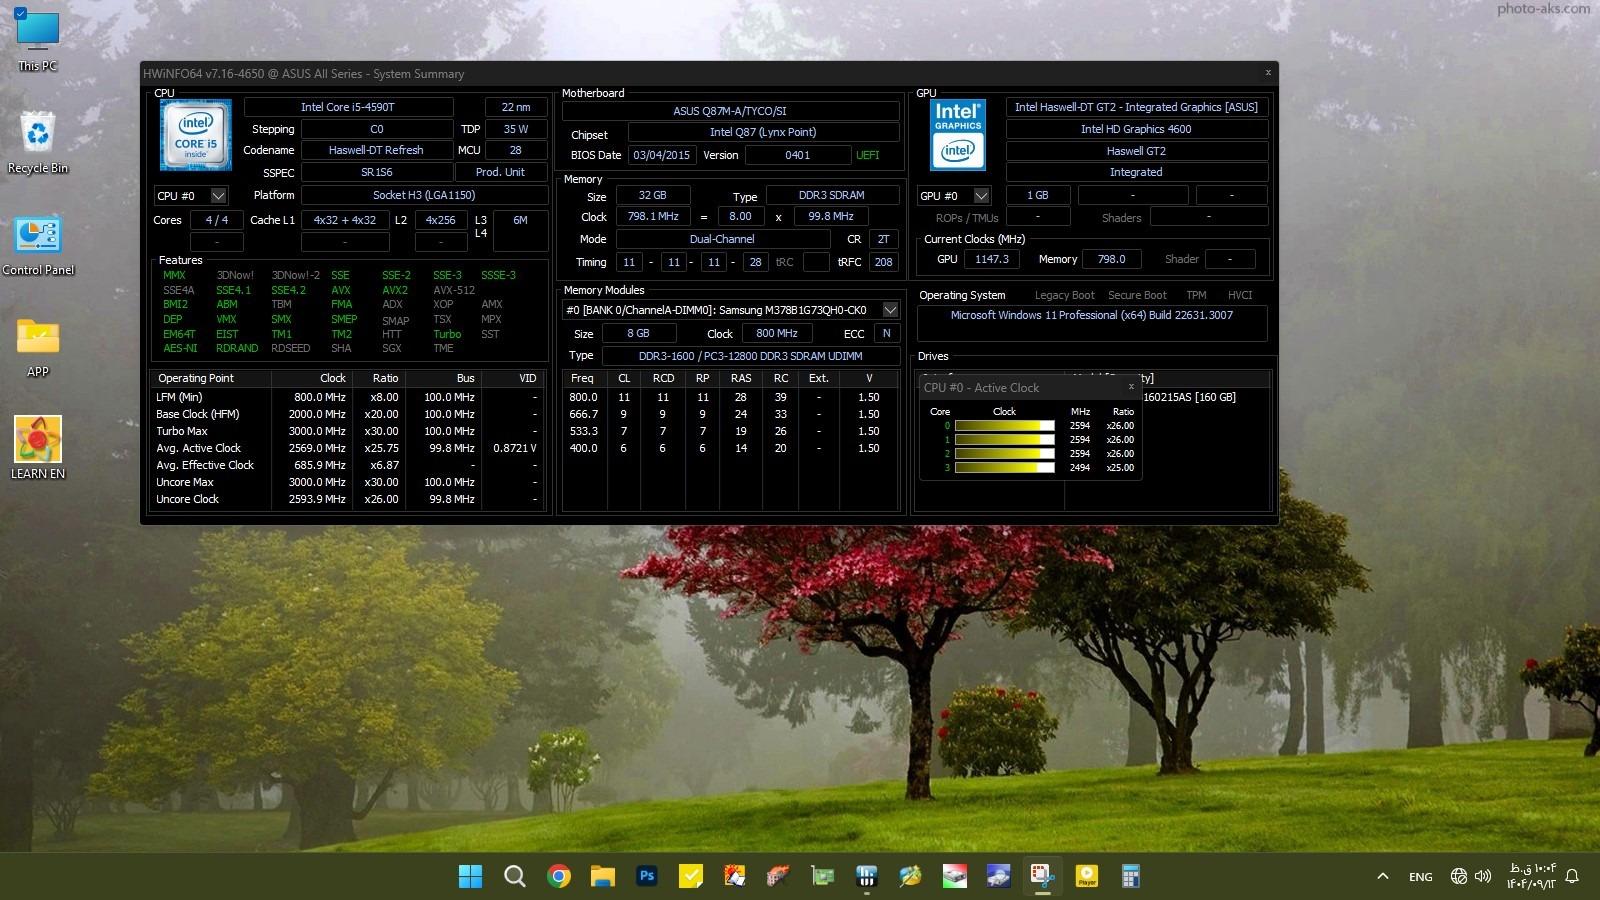Launch Photoshop from the taskbar
The height and width of the screenshot is (900, 1600).
click(x=647, y=876)
